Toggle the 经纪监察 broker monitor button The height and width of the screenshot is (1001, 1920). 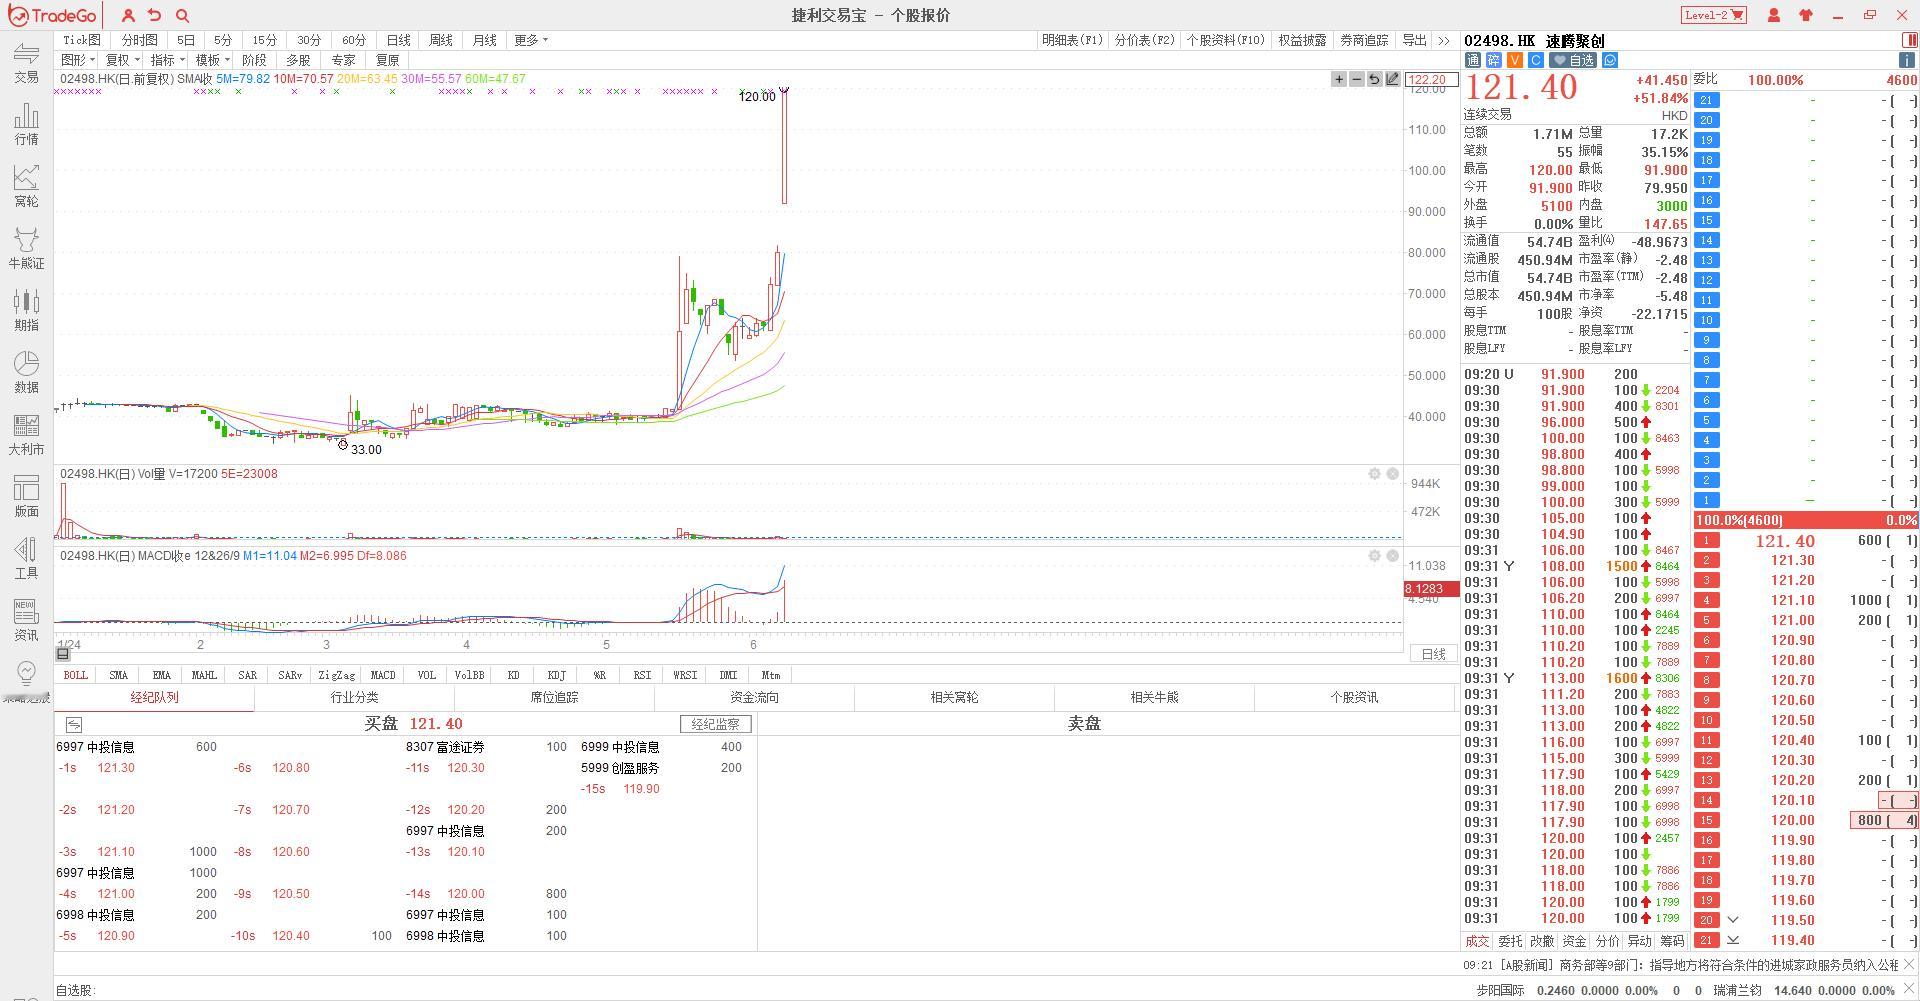pos(715,724)
